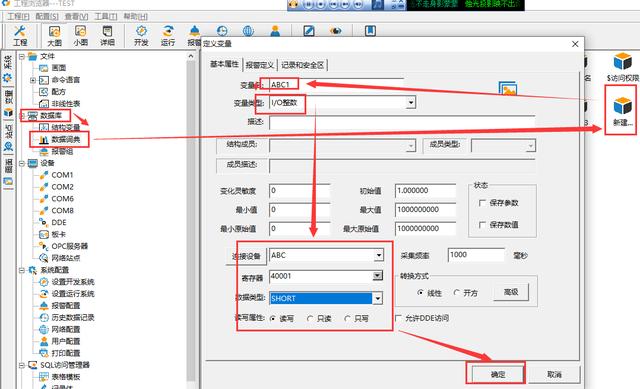
Task: Select the 读写 radio button
Action: coord(273,318)
